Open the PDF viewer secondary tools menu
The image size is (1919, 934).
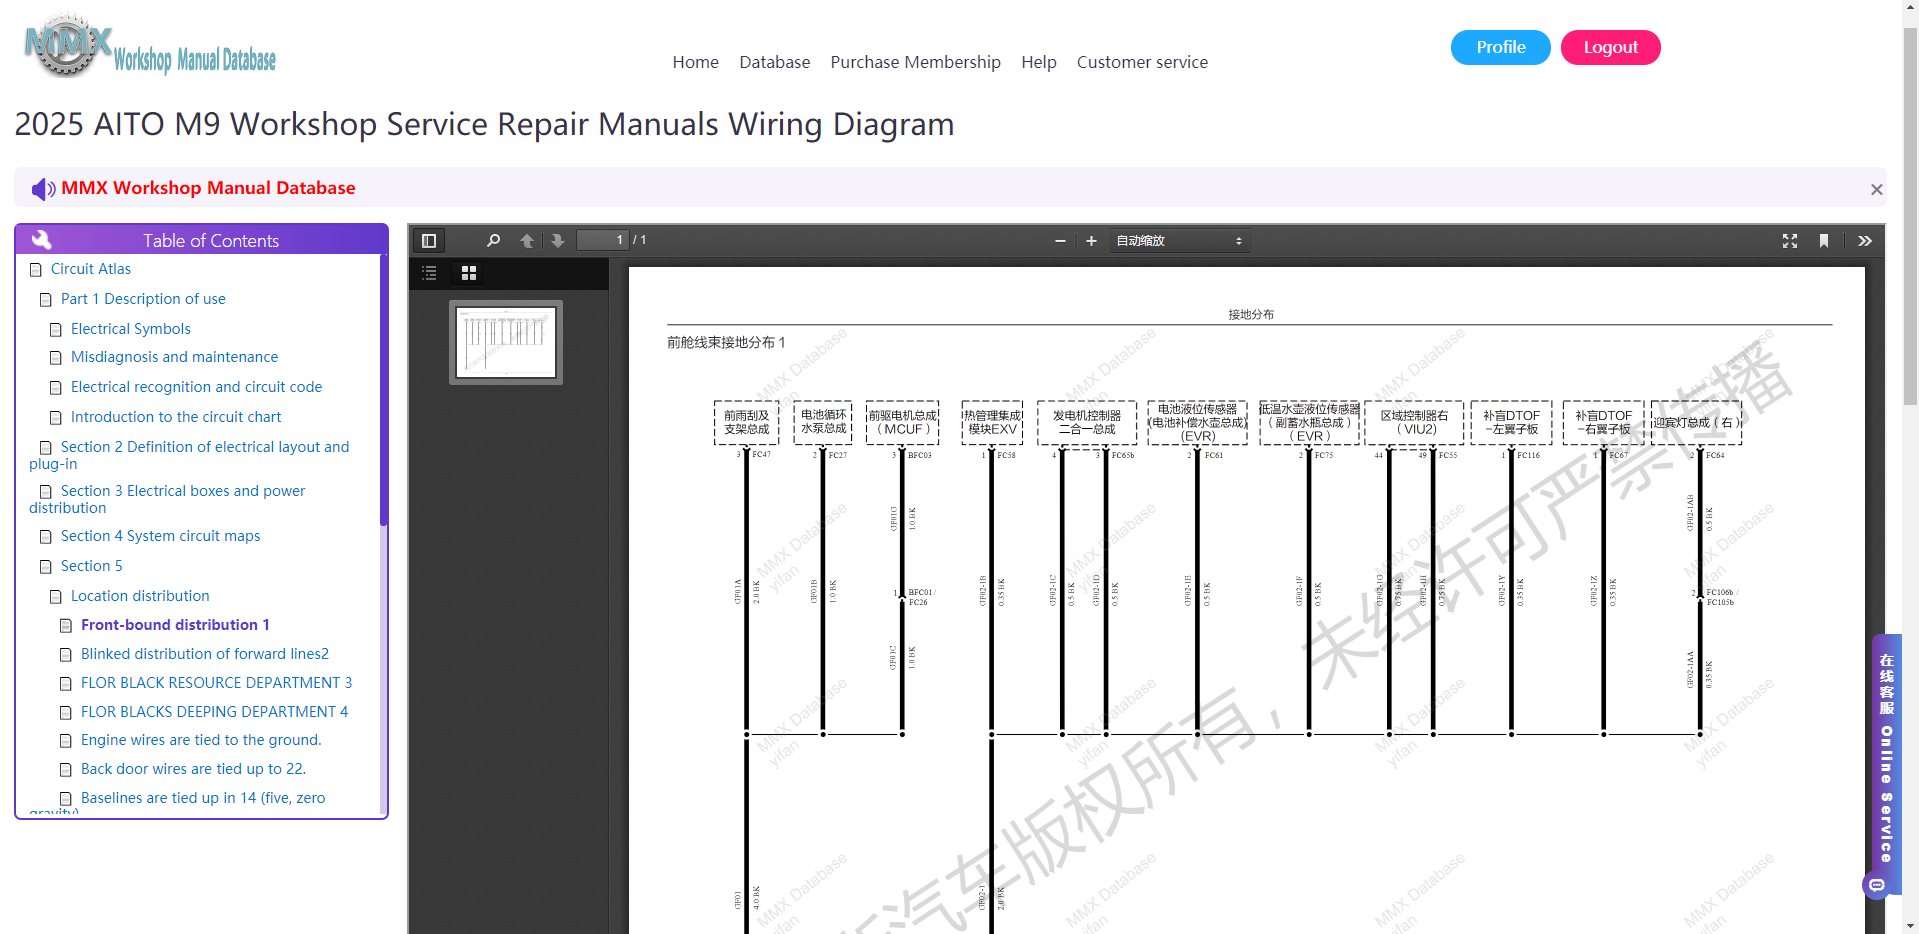(x=1865, y=241)
